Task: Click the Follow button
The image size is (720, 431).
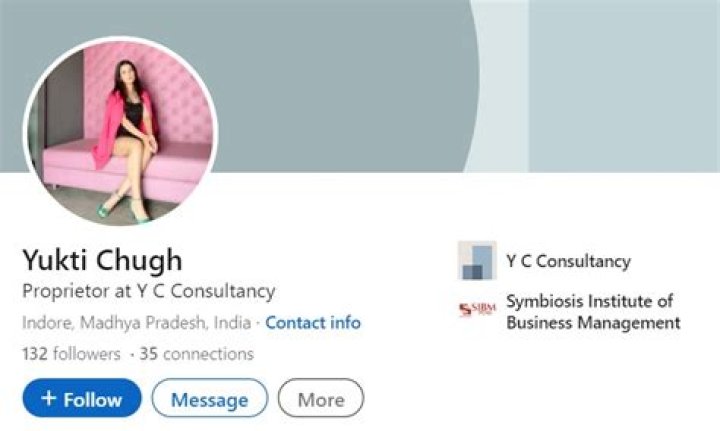Action: [x=82, y=398]
